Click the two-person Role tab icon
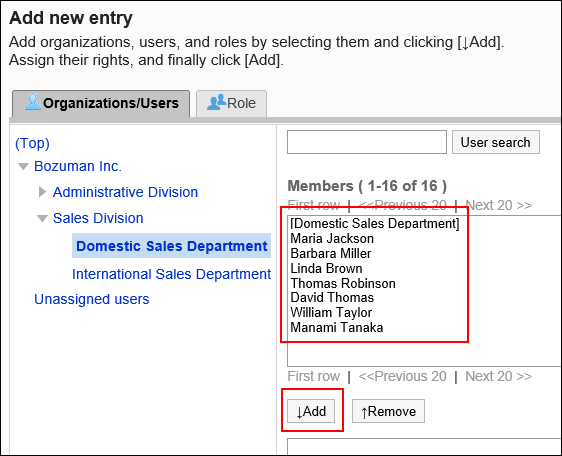562x456 pixels. [x=216, y=102]
